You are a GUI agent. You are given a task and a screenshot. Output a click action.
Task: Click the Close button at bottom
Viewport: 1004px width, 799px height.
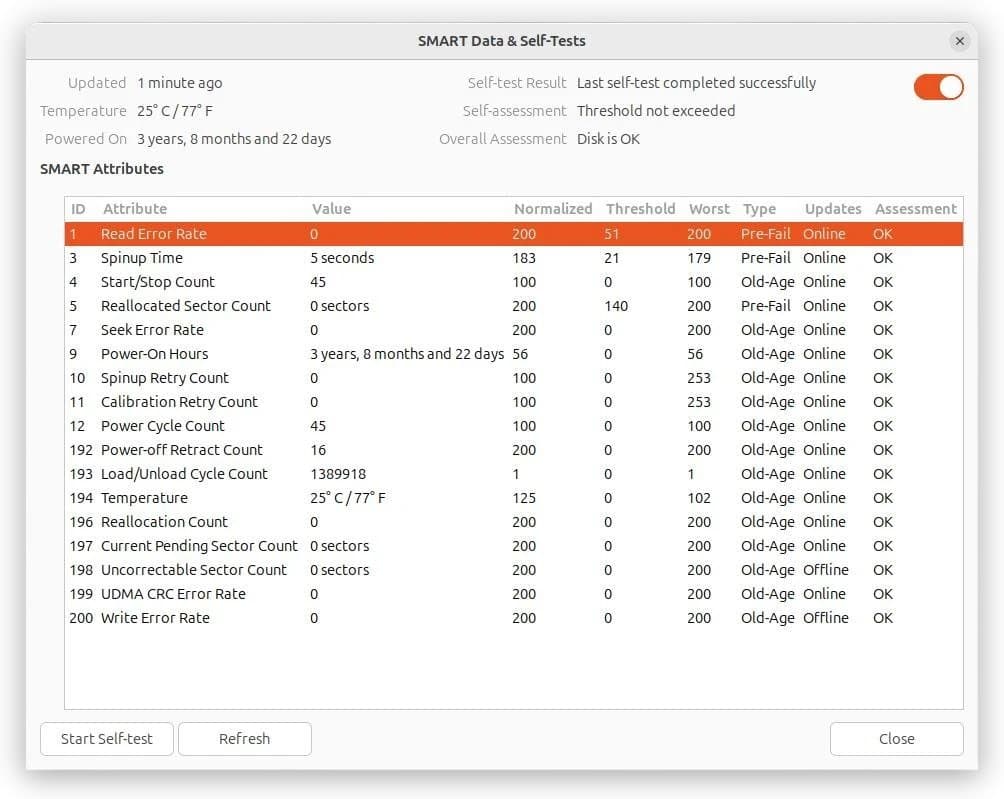[x=896, y=739]
